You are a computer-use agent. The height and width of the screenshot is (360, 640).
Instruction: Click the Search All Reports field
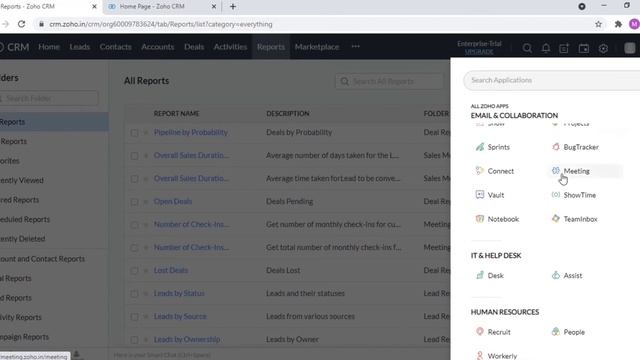click(x=389, y=81)
